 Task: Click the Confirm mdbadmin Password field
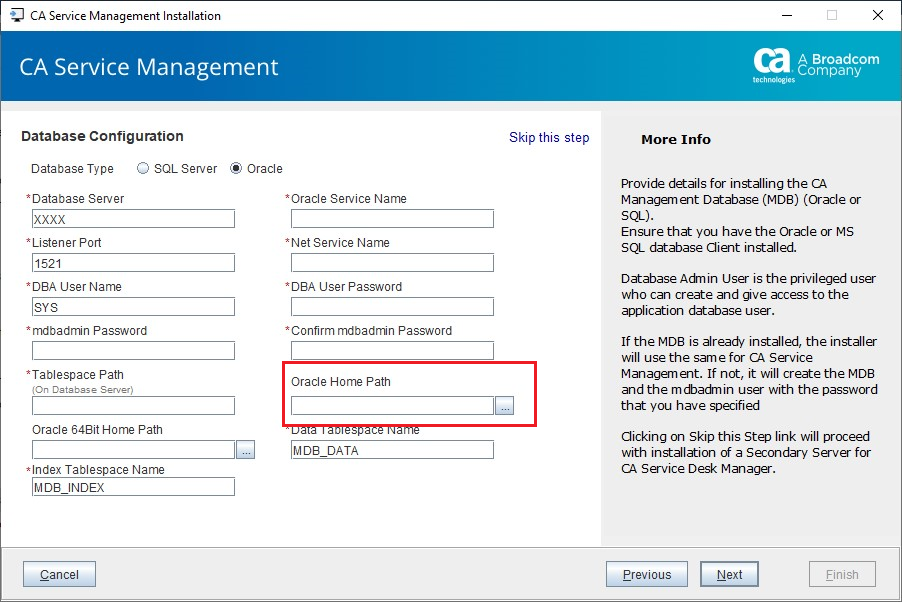[392, 351]
